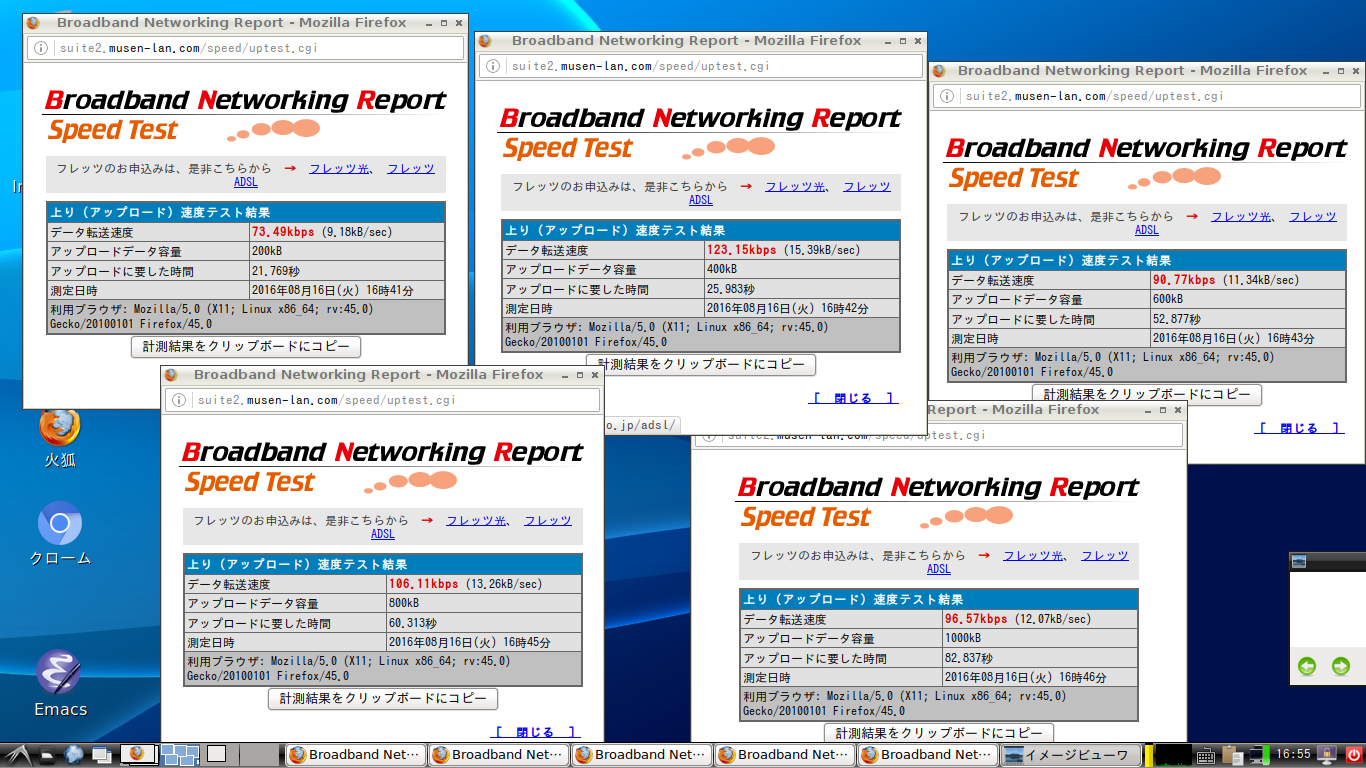Click site info icon in 200kB result window

click(x=41, y=48)
